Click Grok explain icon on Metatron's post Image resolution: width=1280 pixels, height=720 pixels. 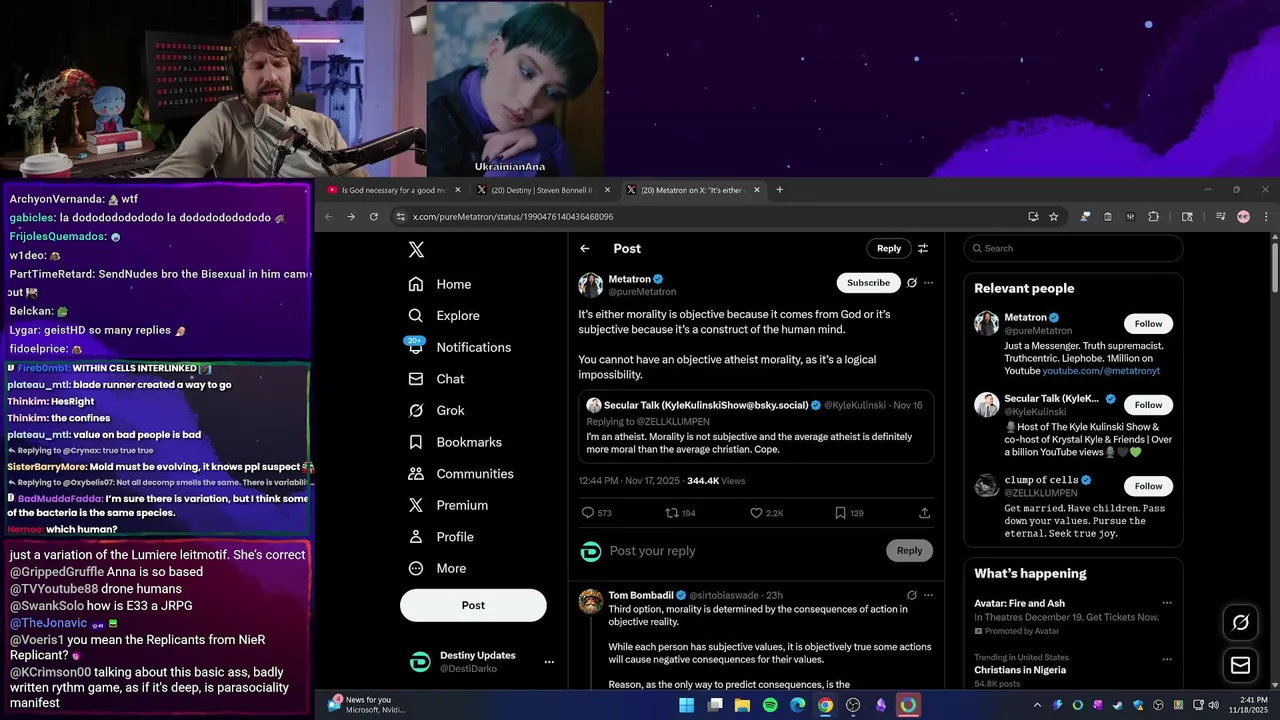click(911, 283)
